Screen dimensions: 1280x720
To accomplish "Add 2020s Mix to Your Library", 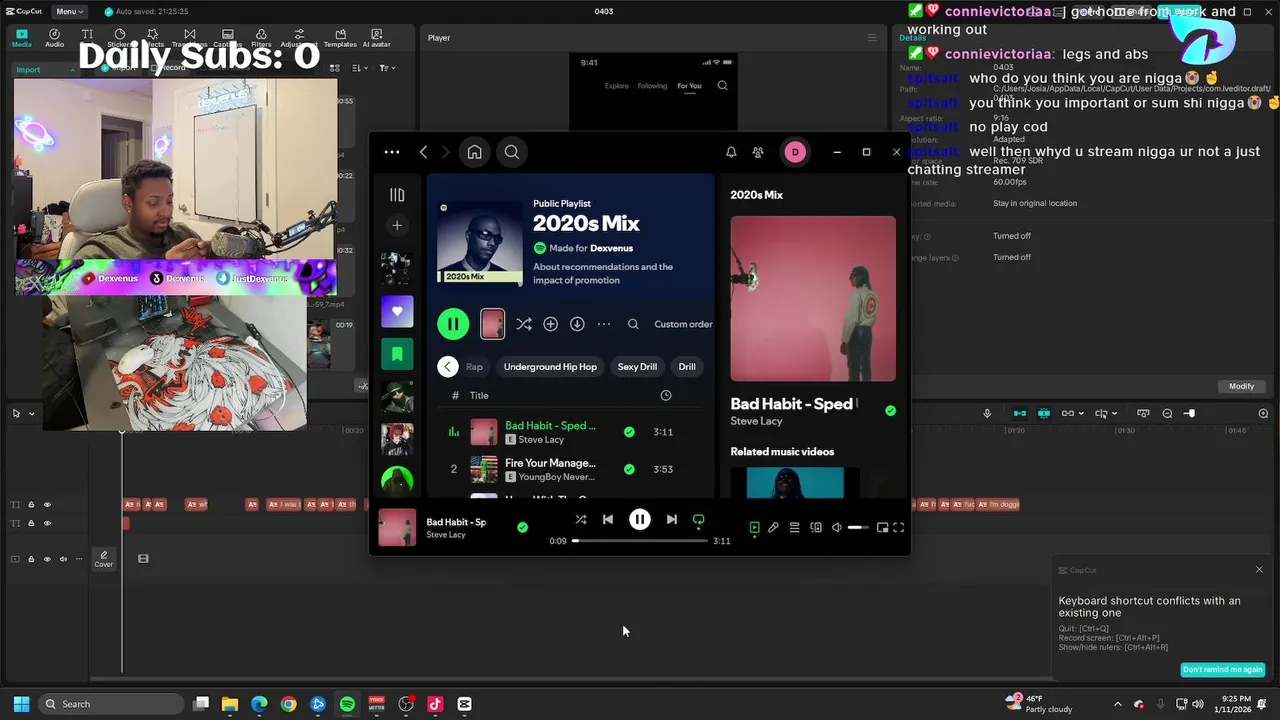I will (x=550, y=324).
